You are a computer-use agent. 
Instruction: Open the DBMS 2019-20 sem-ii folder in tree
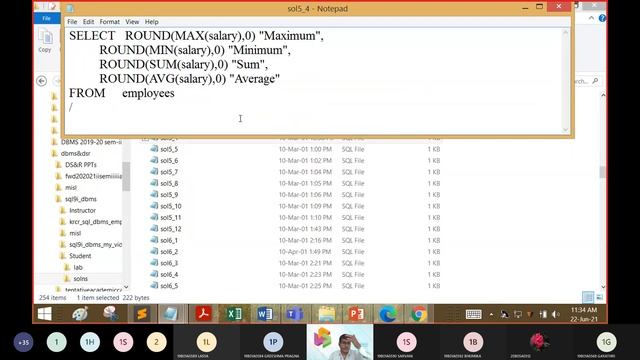point(91,142)
